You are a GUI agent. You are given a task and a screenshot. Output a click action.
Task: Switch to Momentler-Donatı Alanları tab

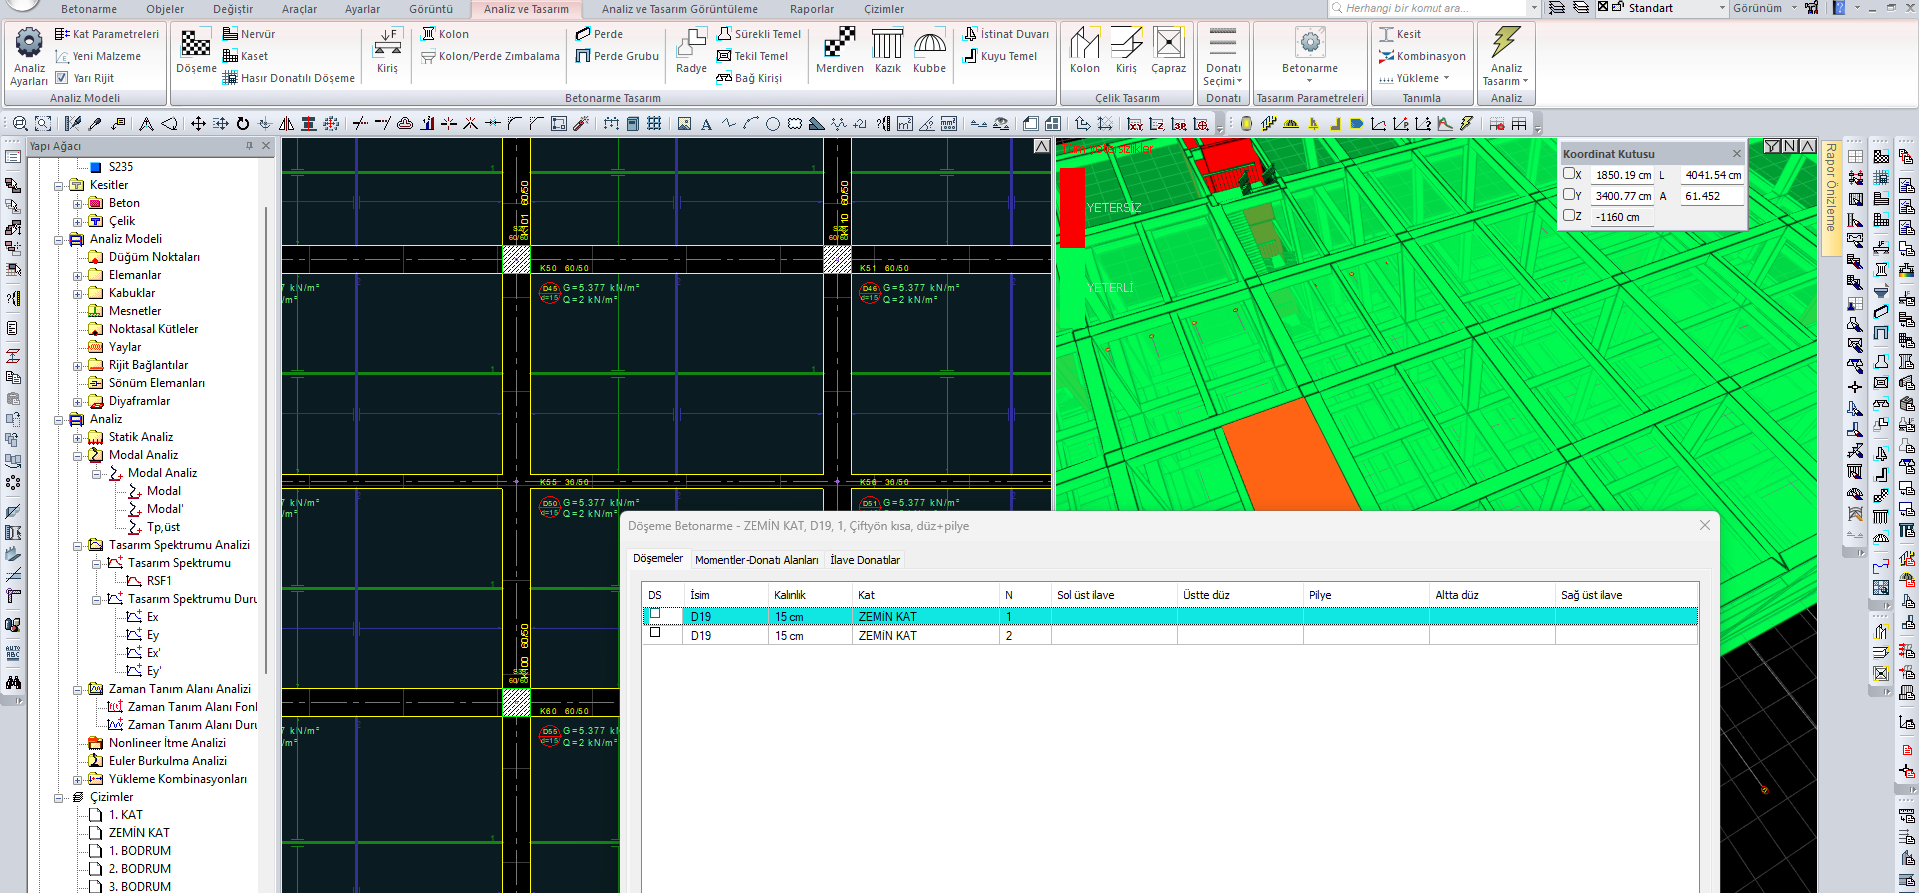tap(757, 560)
